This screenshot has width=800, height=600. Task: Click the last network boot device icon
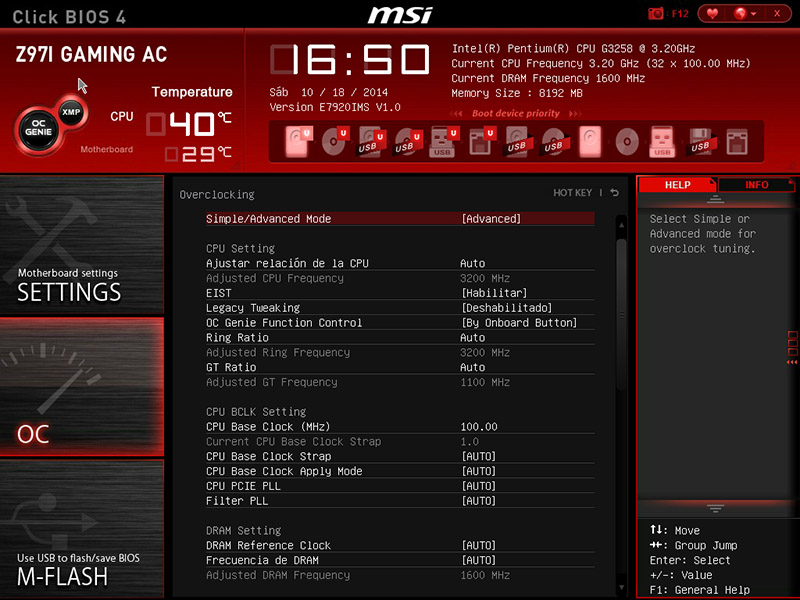[x=737, y=142]
